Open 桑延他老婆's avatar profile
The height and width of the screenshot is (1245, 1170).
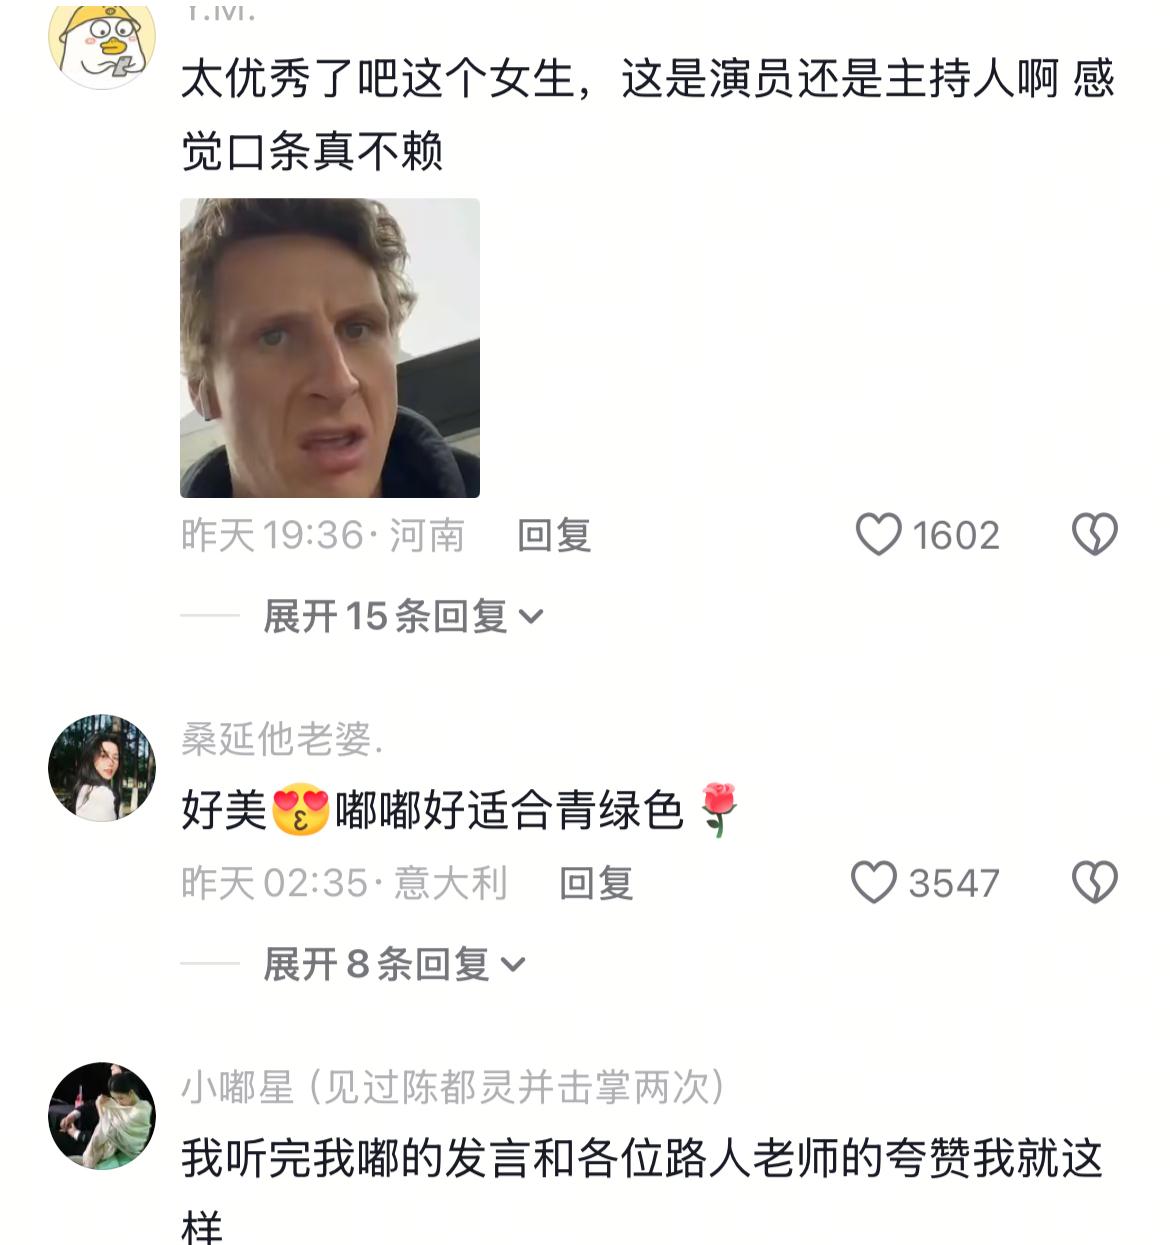pyautogui.click(x=102, y=768)
